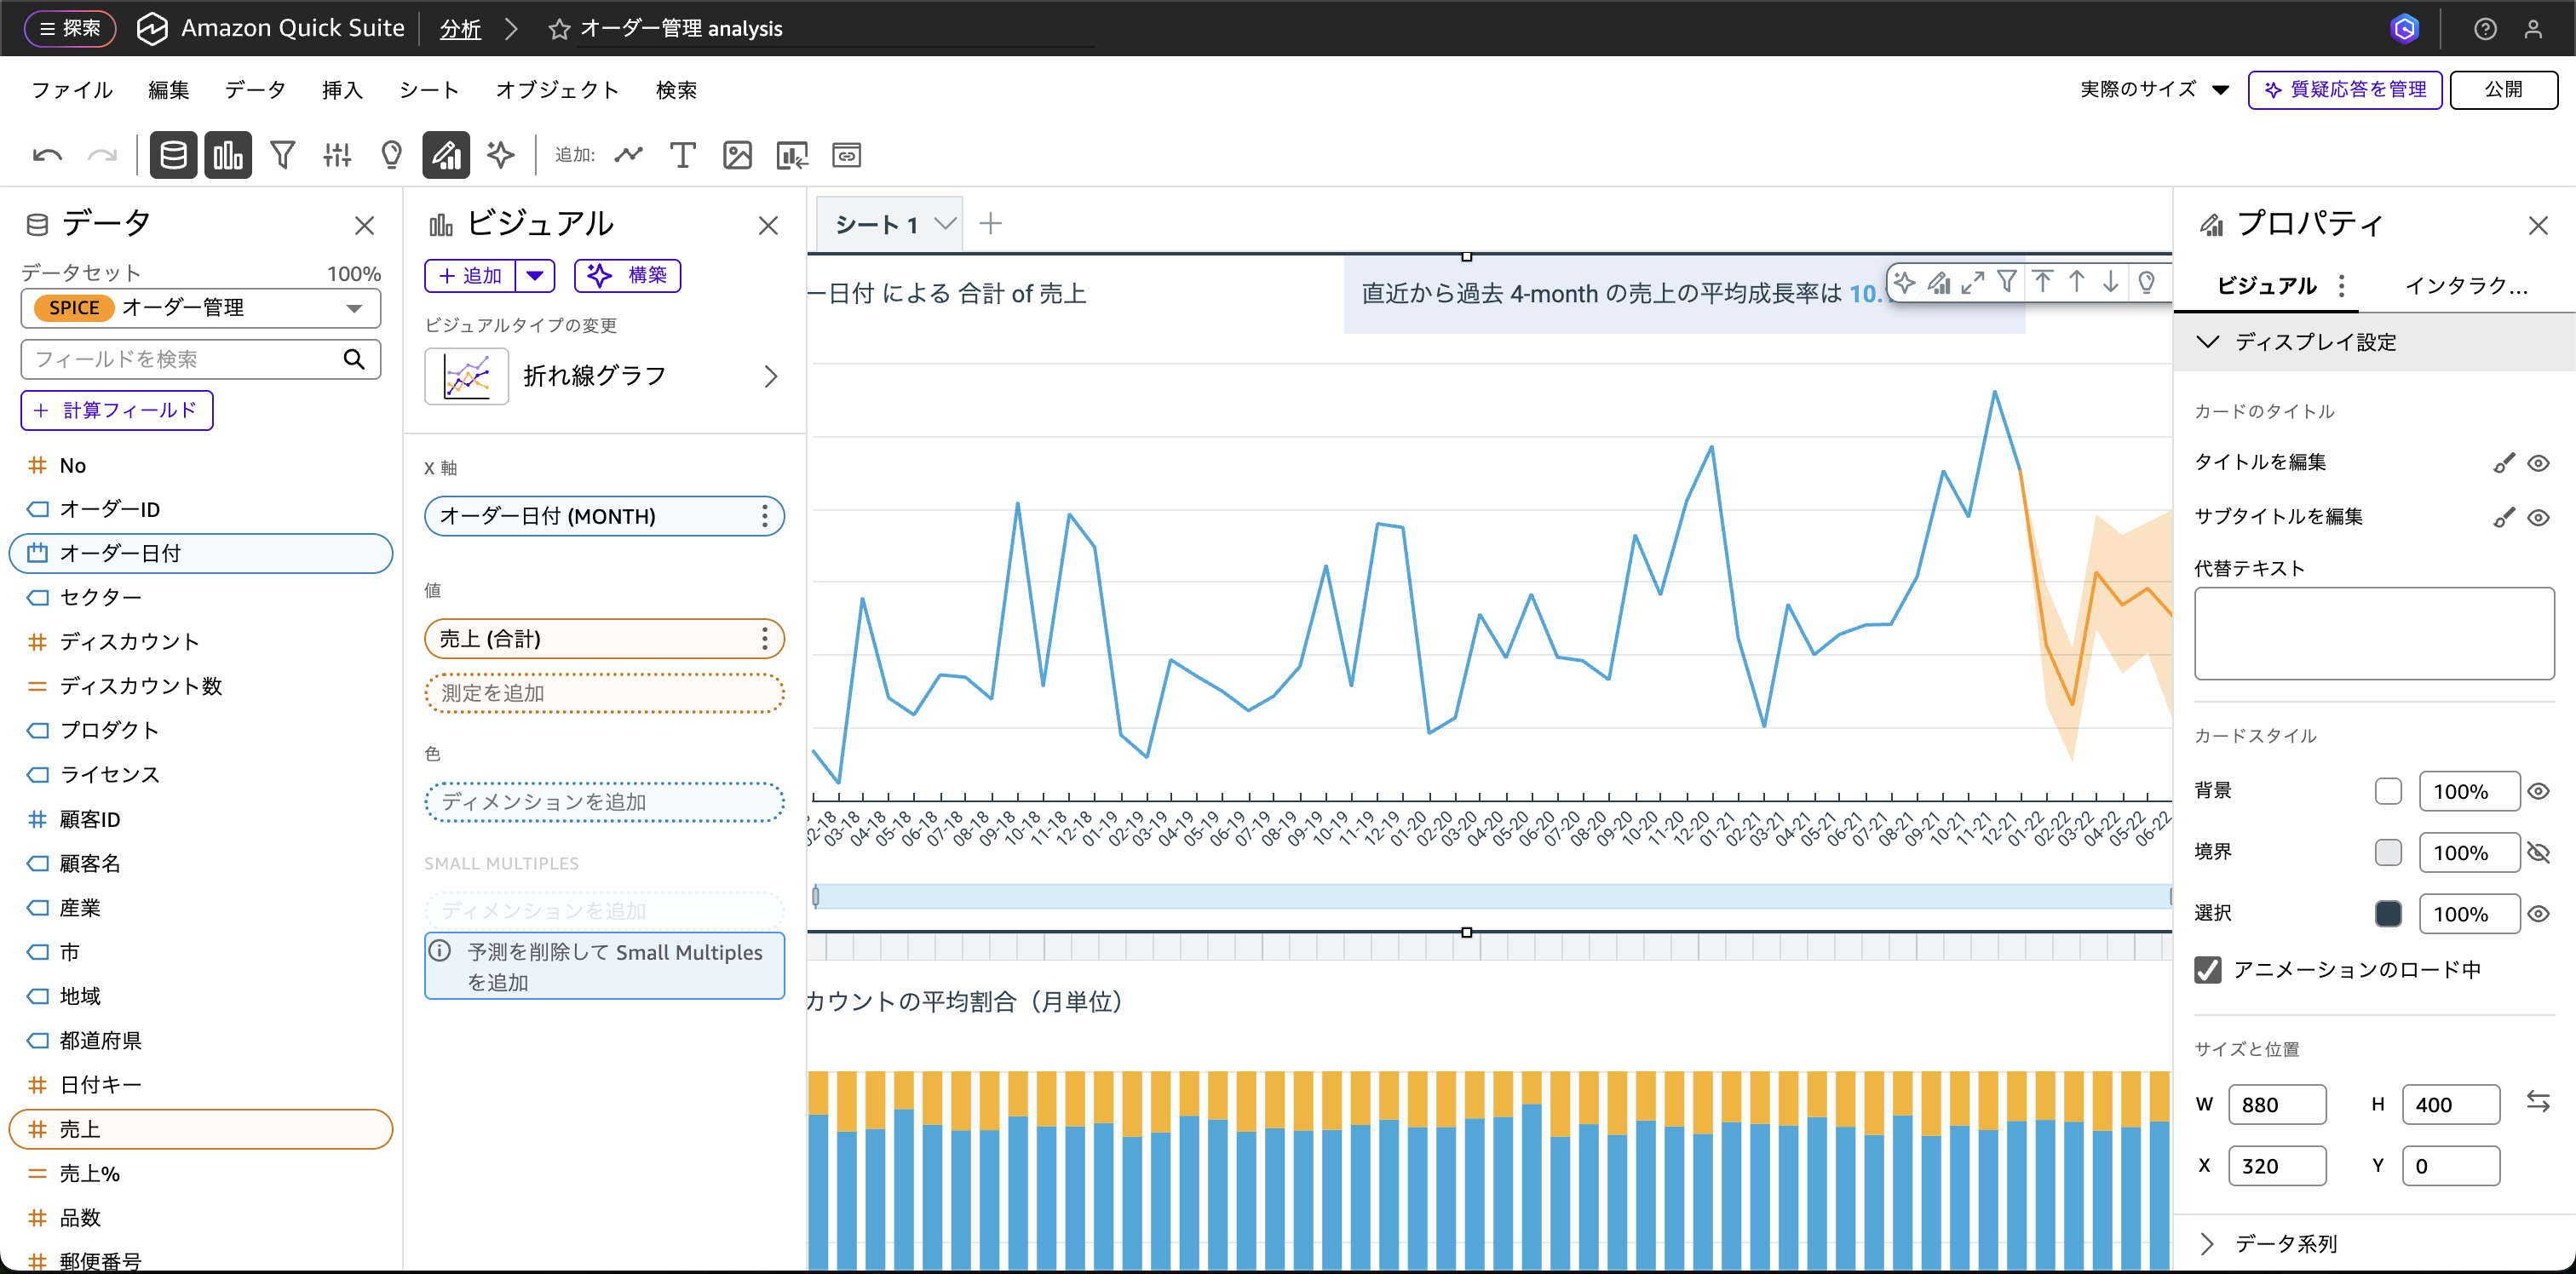The width and height of the screenshot is (2576, 1274).
Task: Click the text box insert icon
Action: (683, 155)
